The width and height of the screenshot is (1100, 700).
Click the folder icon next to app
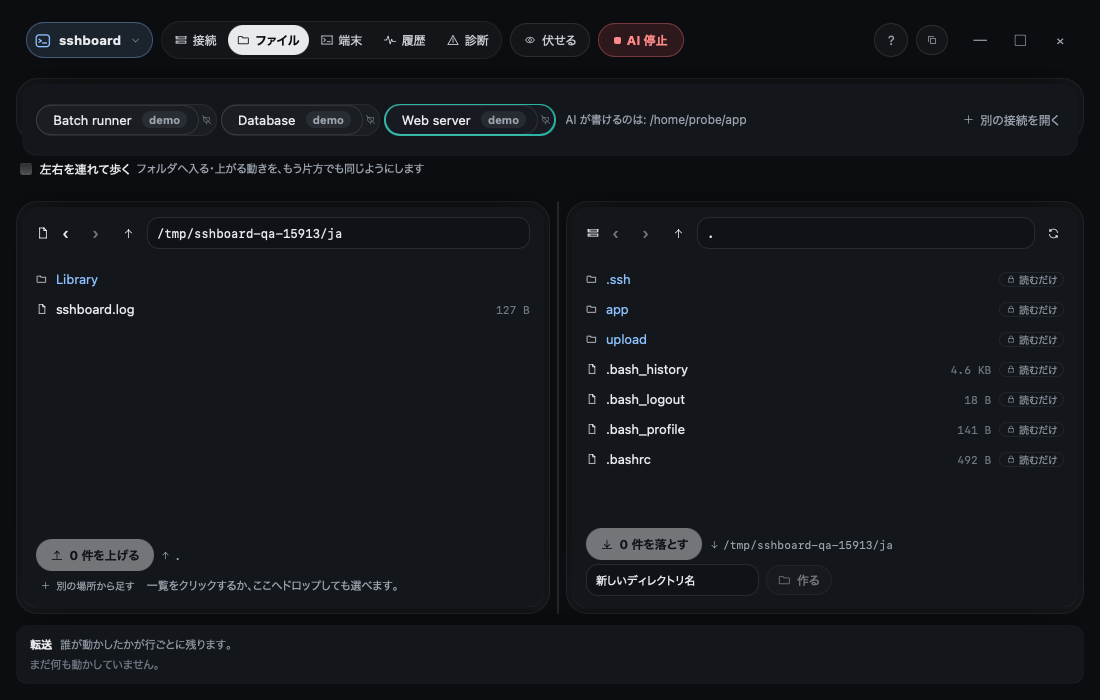pyautogui.click(x=591, y=309)
